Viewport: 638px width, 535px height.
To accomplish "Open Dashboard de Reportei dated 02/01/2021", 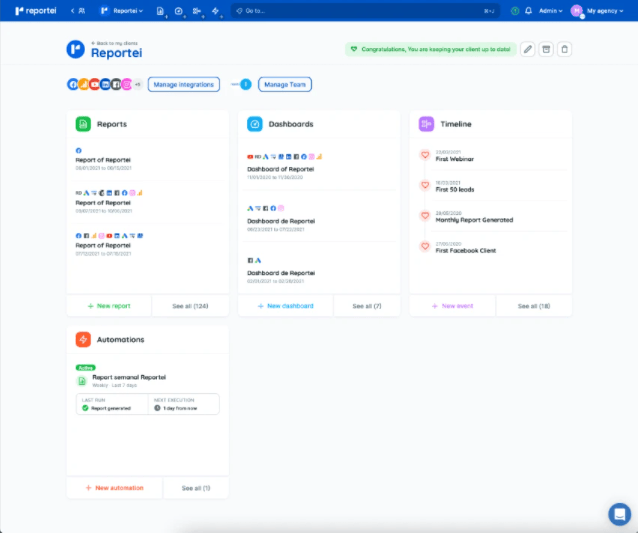I will [319, 271].
